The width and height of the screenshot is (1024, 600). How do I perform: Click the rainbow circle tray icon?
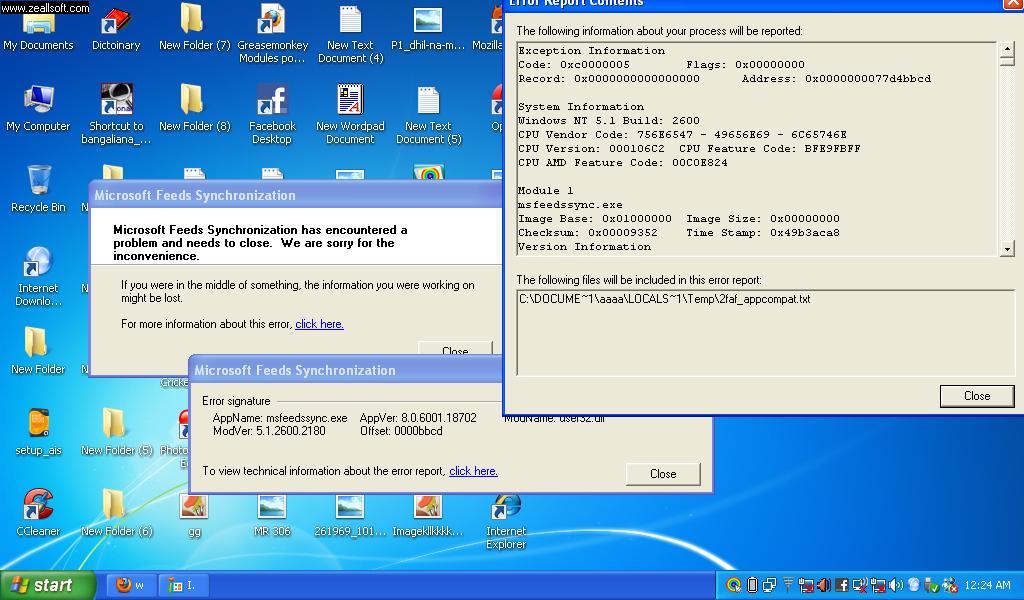pyautogui.click(x=733, y=585)
